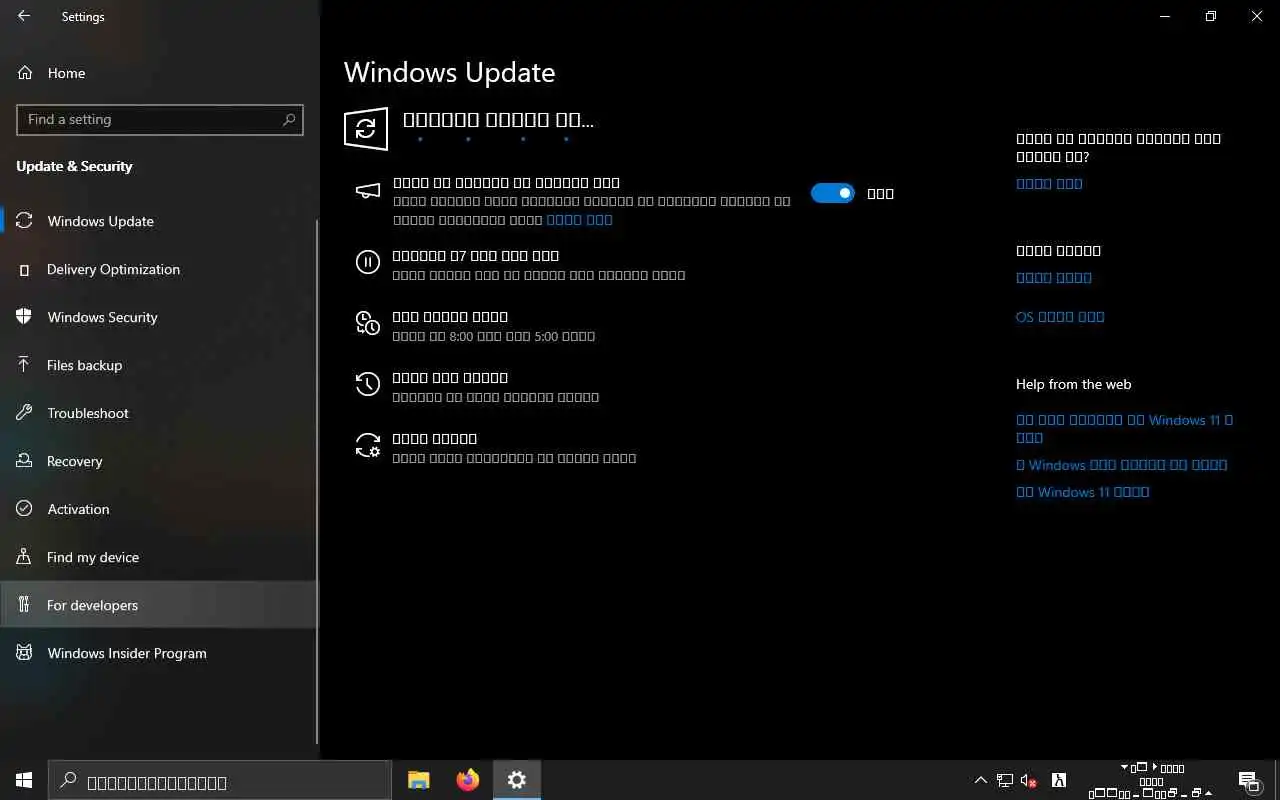1280x800 pixels.
Task: Open the first Windows 11 help link
Action: tap(1124, 429)
